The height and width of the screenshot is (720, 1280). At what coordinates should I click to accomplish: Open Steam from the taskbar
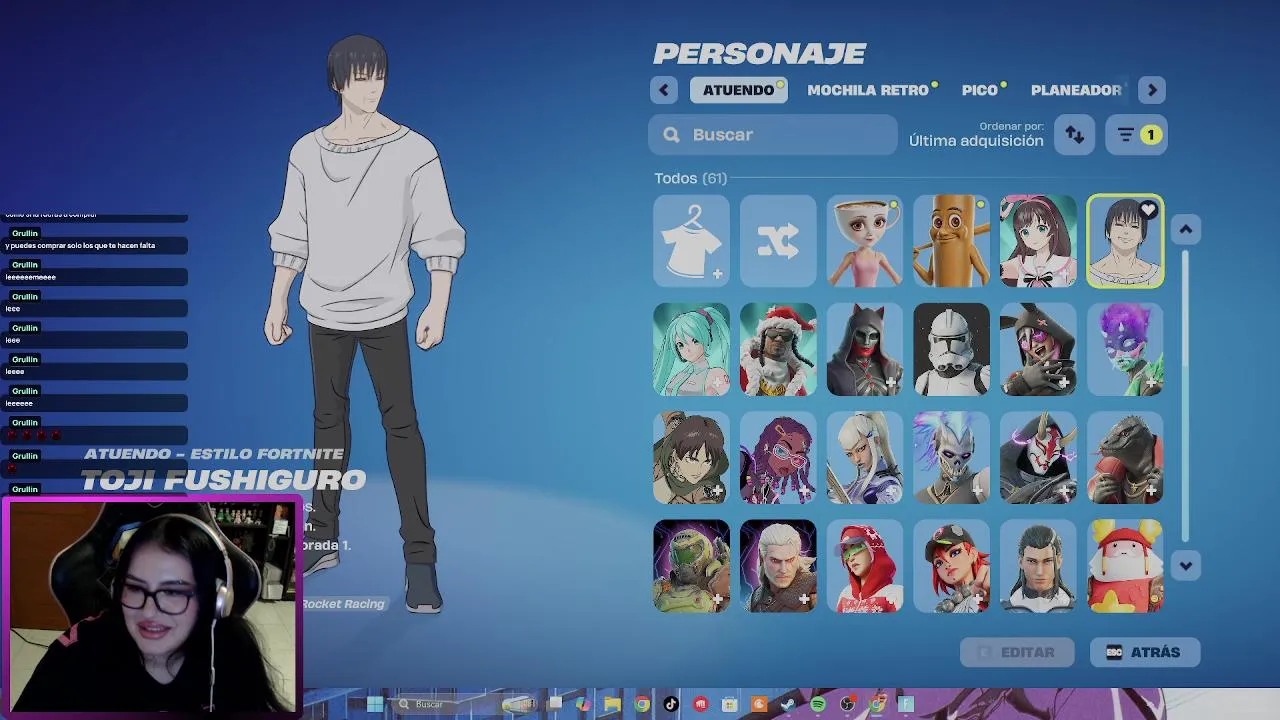(788, 704)
